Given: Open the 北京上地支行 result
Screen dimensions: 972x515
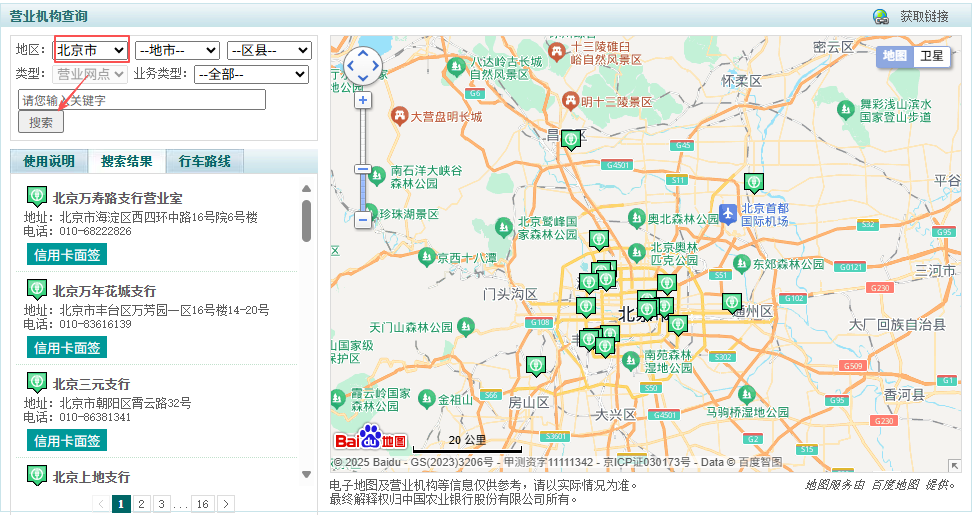Looking at the screenshot, I should tap(91, 477).
